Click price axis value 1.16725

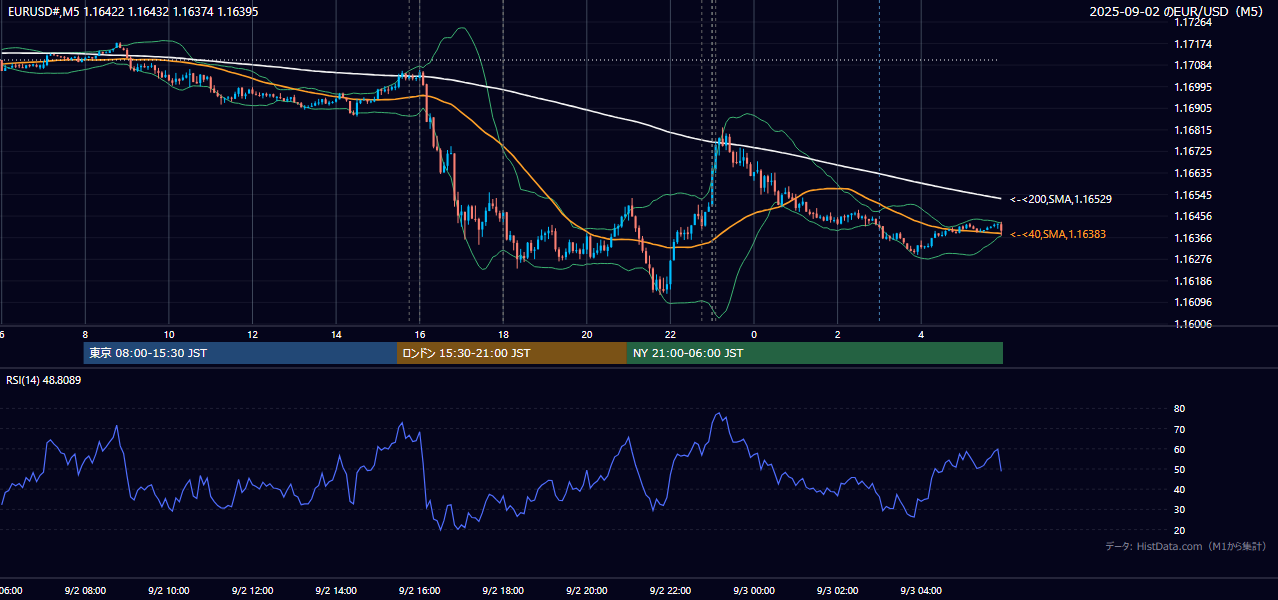coord(1194,152)
